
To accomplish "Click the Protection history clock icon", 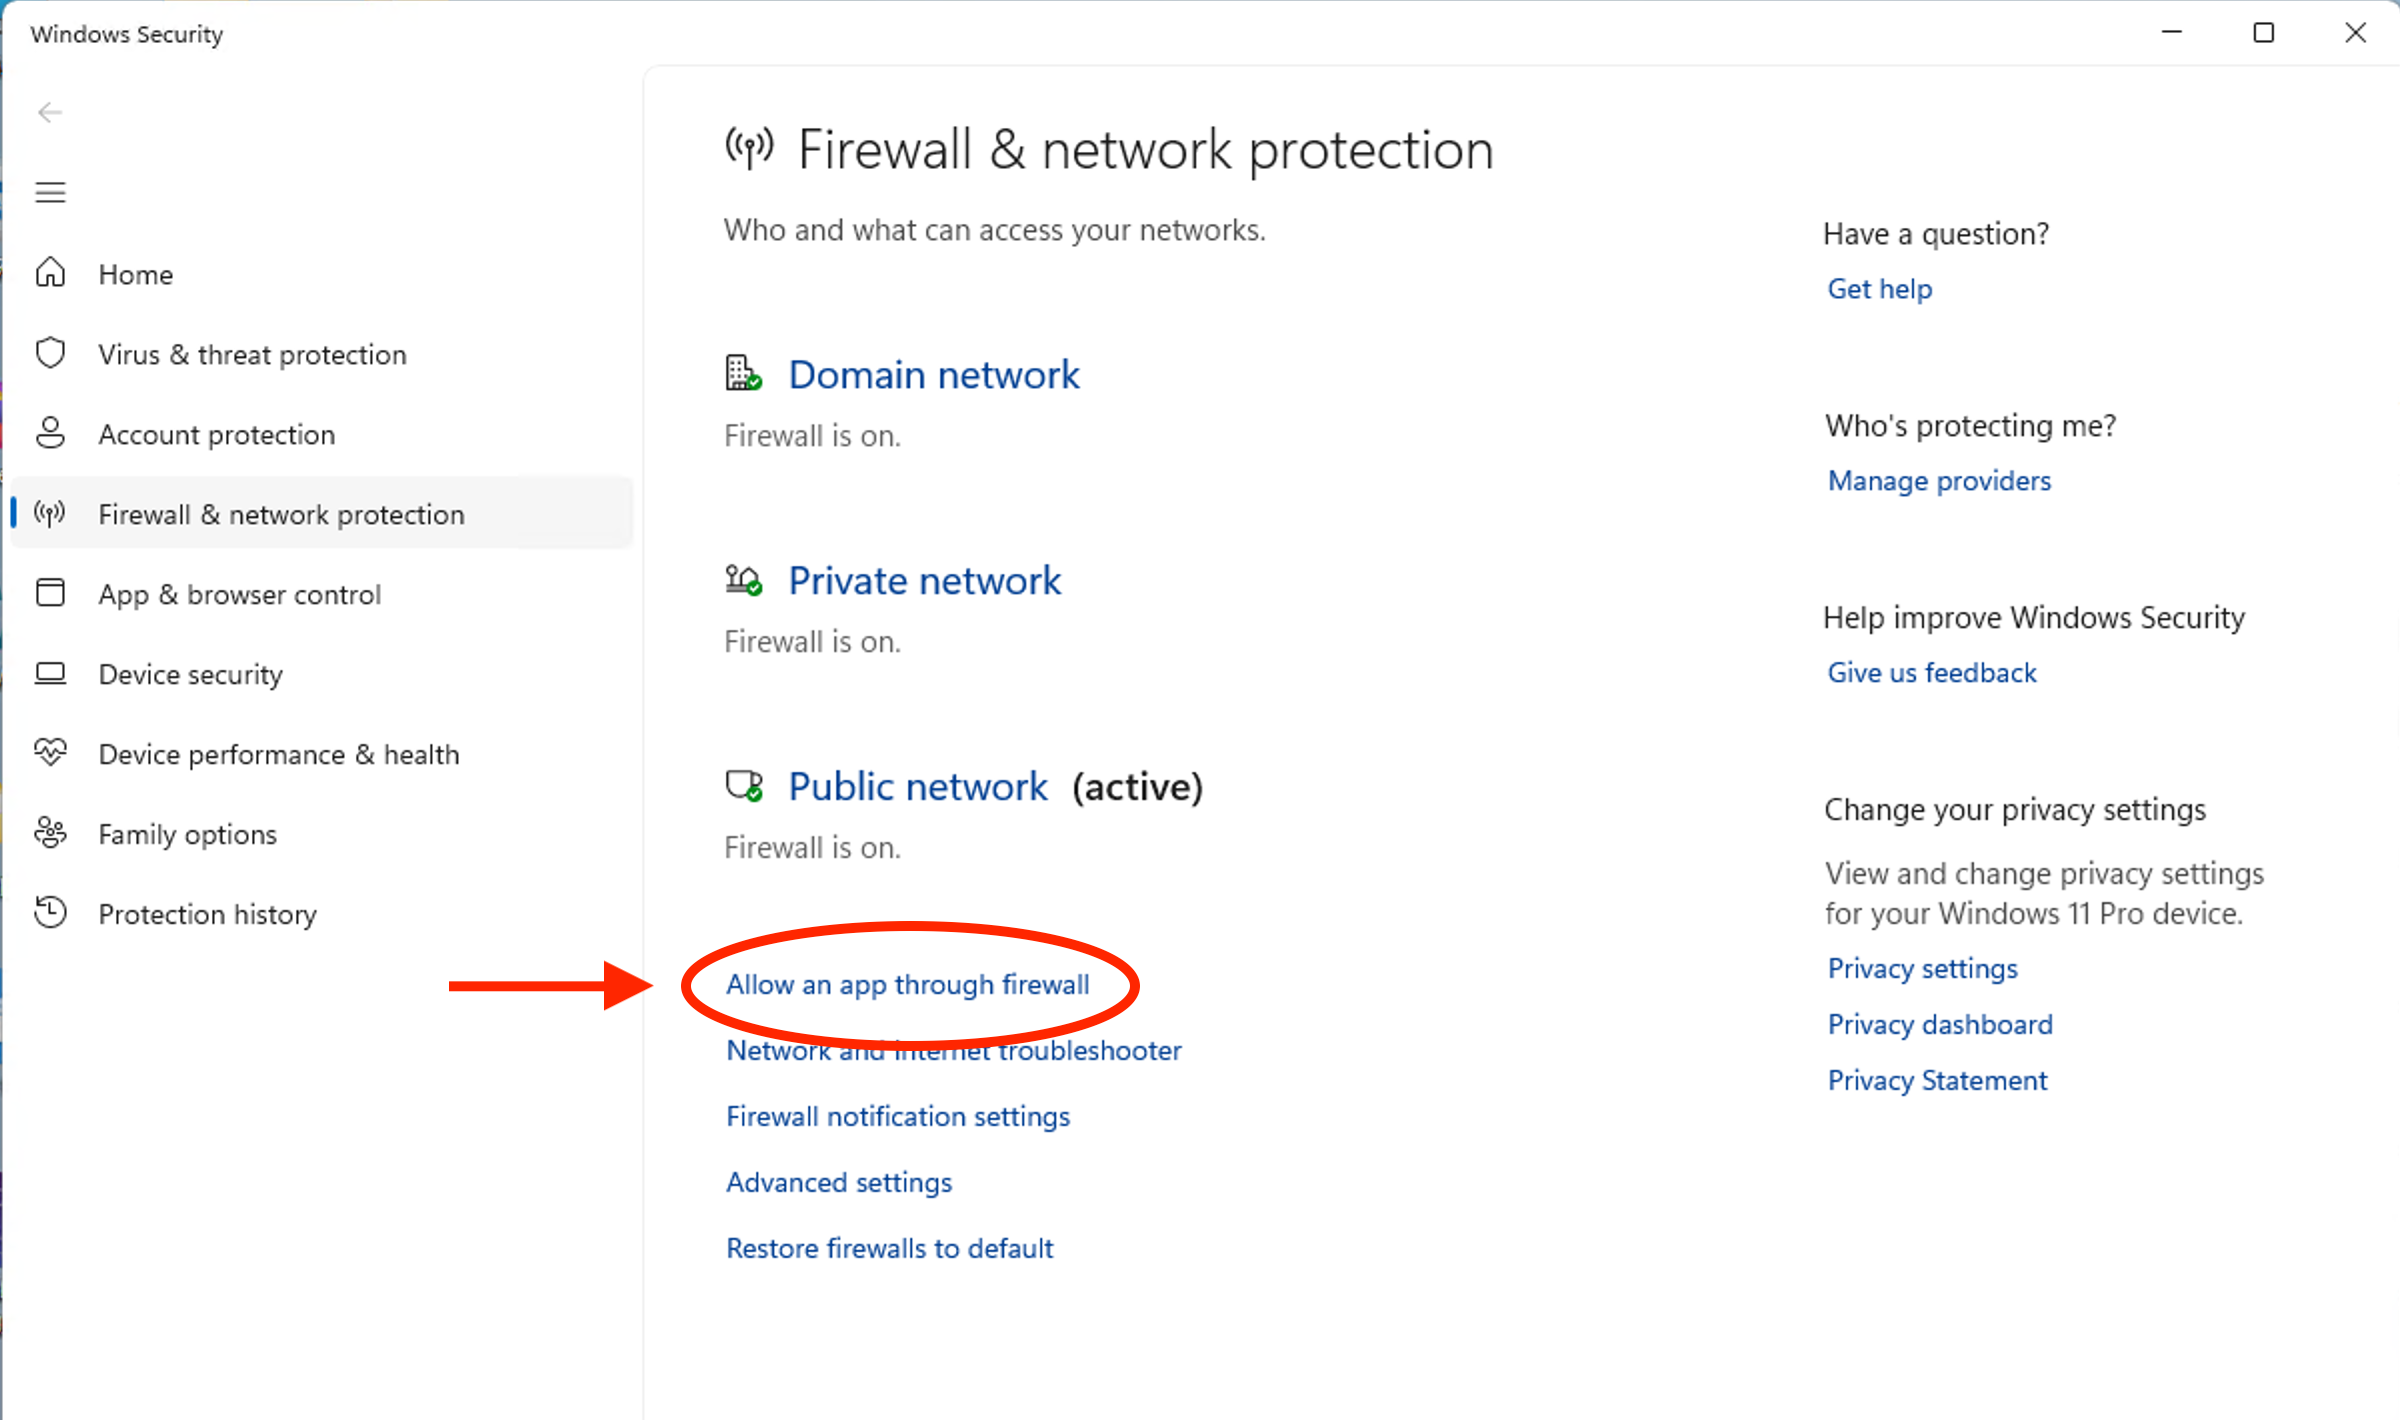I will pos(50,913).
